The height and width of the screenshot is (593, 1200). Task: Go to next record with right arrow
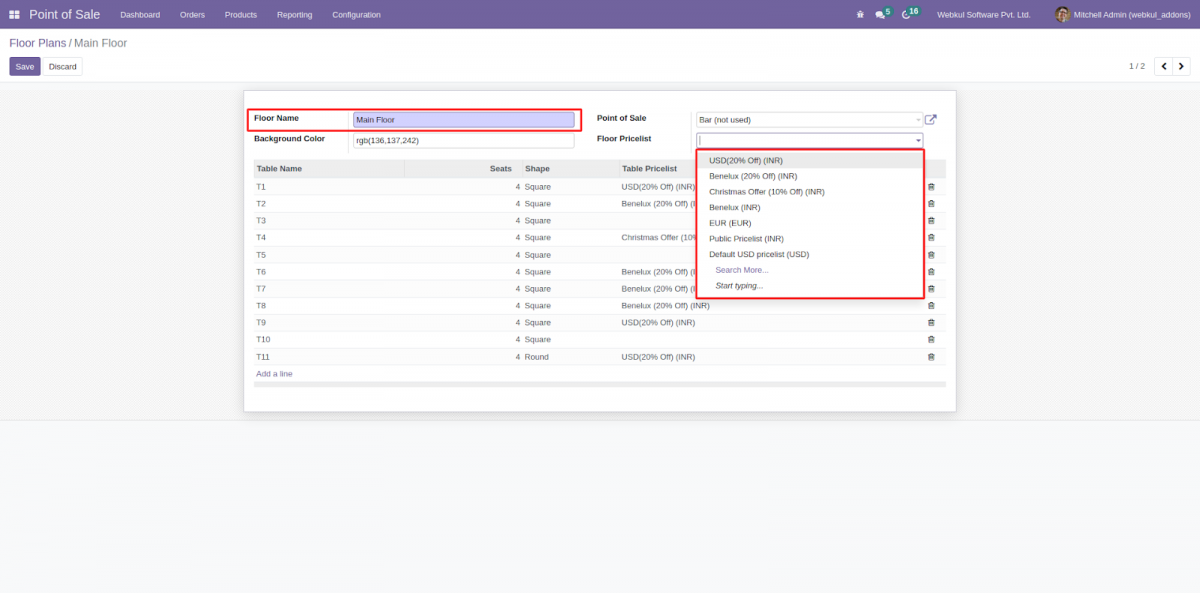(x=1181, y=65)
